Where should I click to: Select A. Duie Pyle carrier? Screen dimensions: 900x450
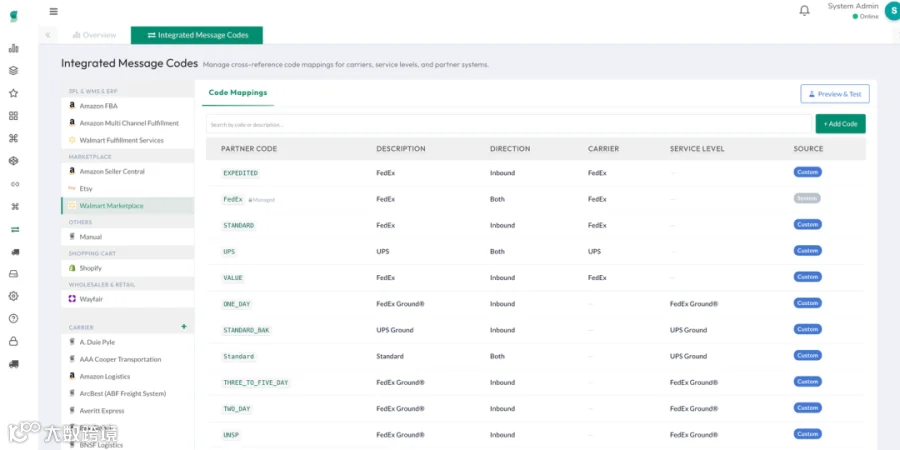(x=127, y=342)
